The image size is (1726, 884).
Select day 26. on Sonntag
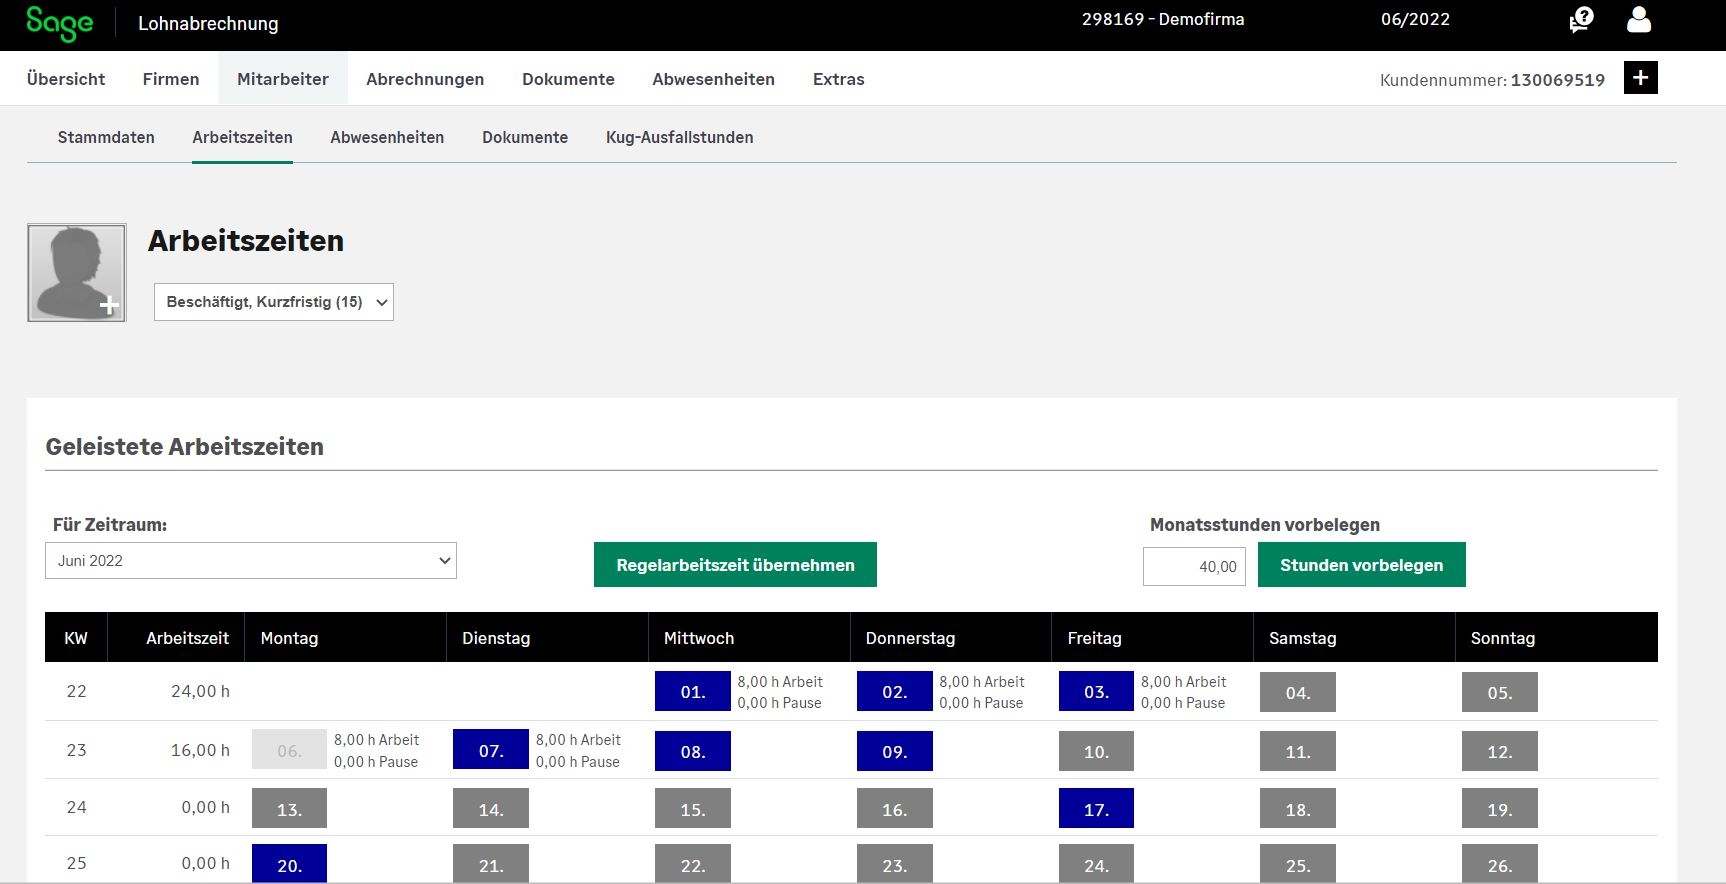(1500, 864)
